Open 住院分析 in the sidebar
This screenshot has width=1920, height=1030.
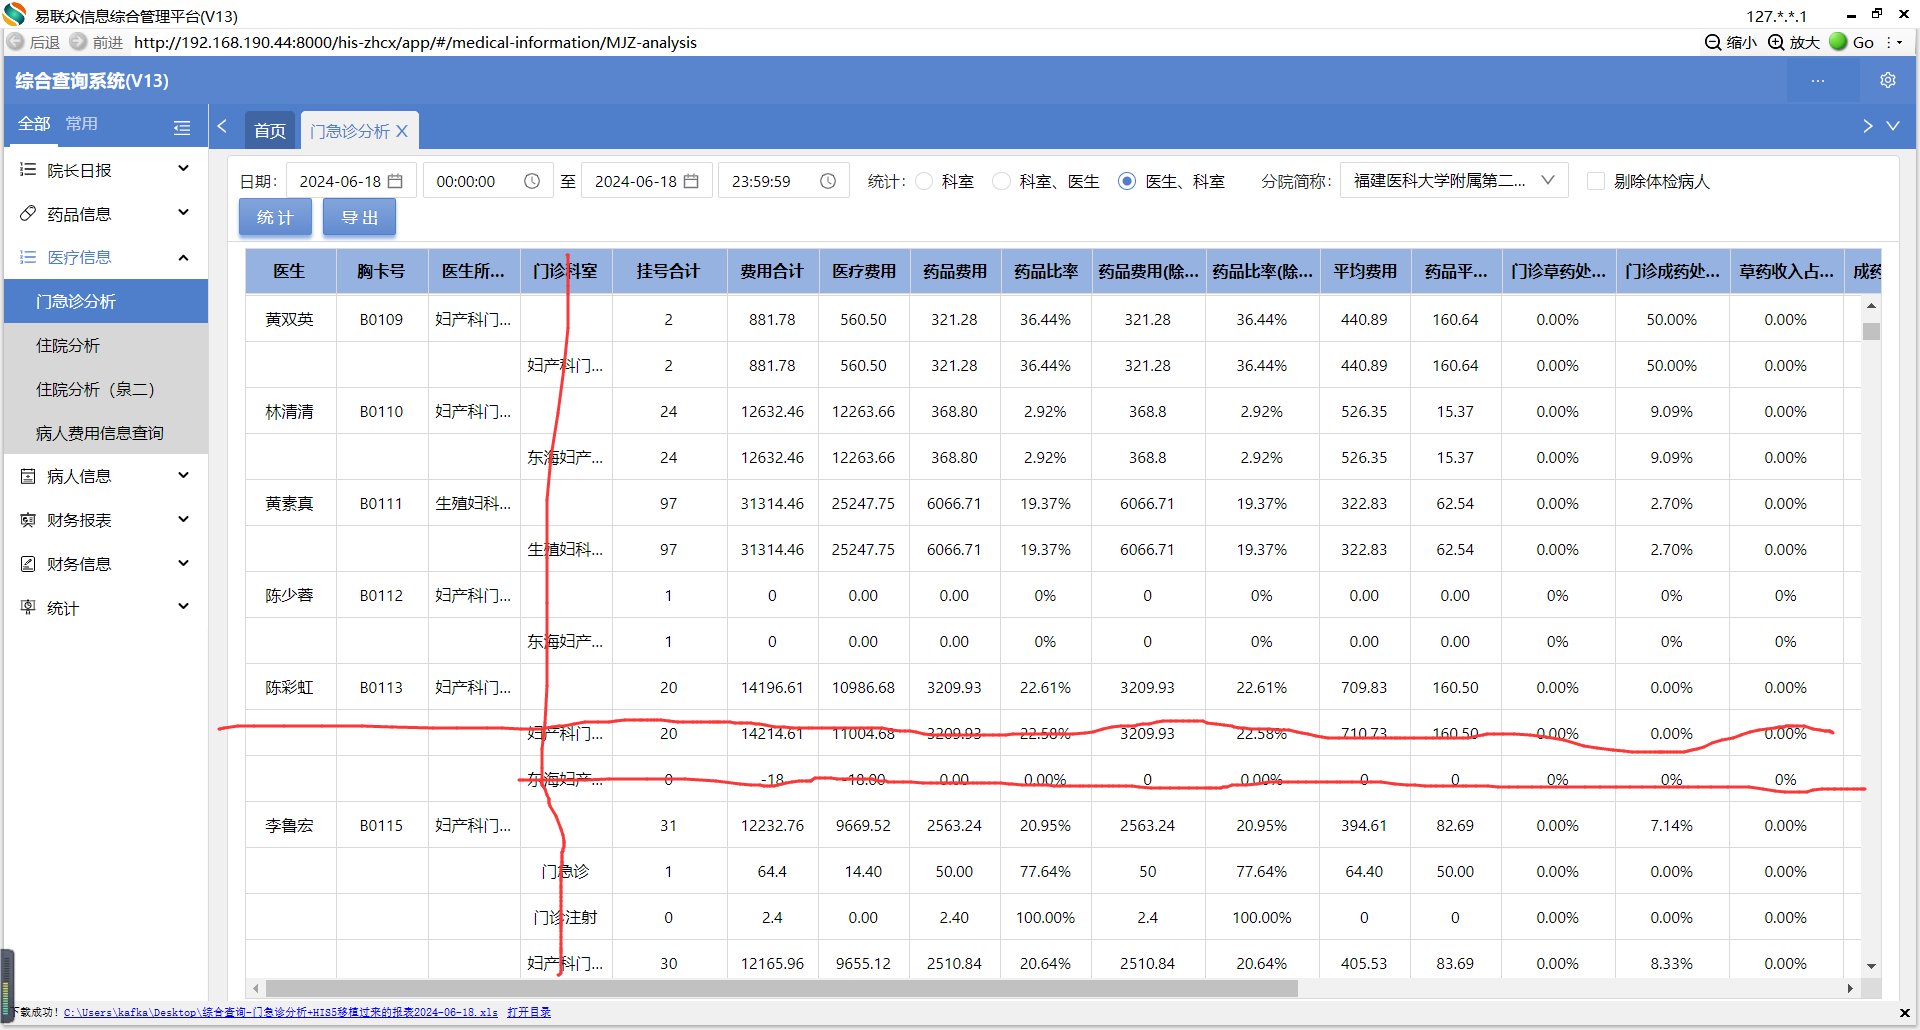tap(106, 345)
